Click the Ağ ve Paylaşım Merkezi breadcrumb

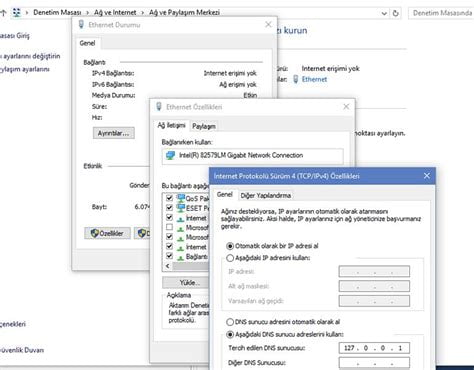(x=184, y=13)
